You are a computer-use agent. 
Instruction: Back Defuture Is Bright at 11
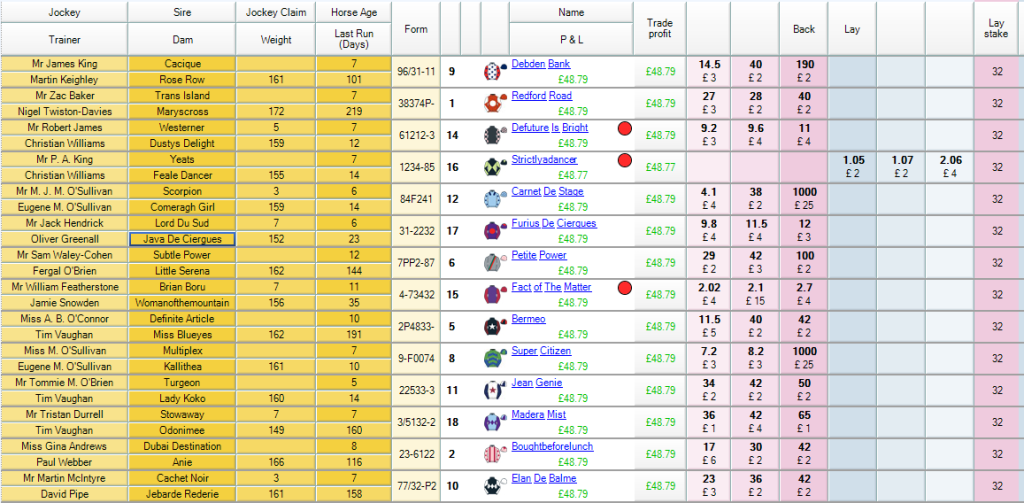(x=803, y=135)
